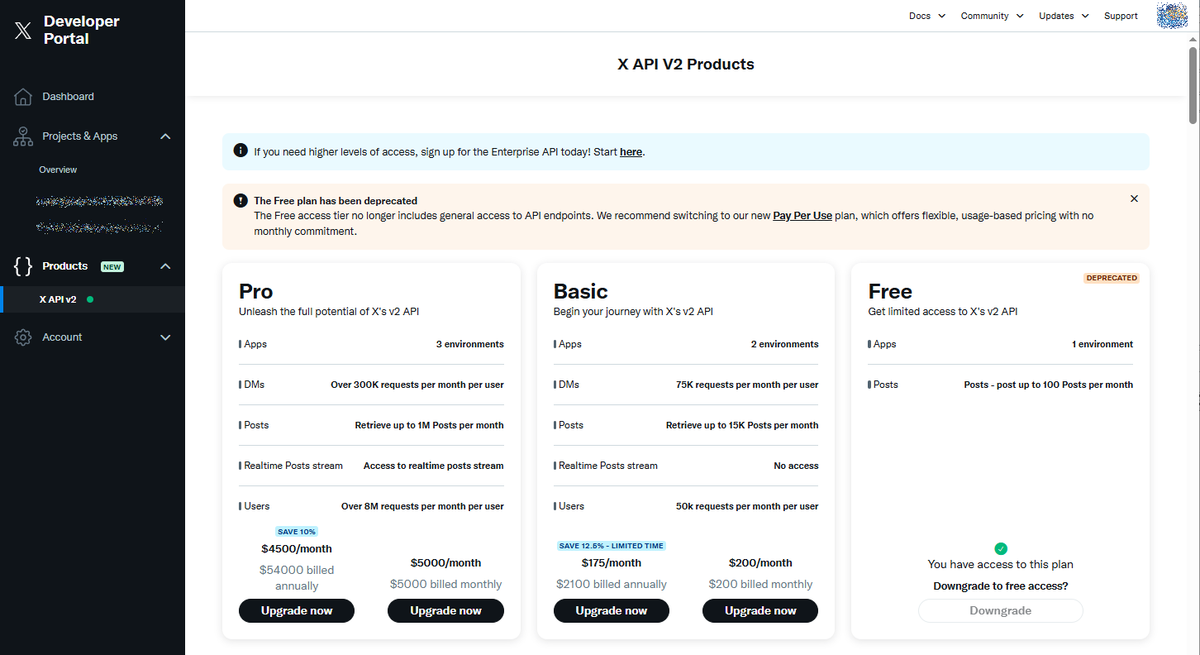
Task: Click the Basic plan heading
Action: tap(581, 291)
